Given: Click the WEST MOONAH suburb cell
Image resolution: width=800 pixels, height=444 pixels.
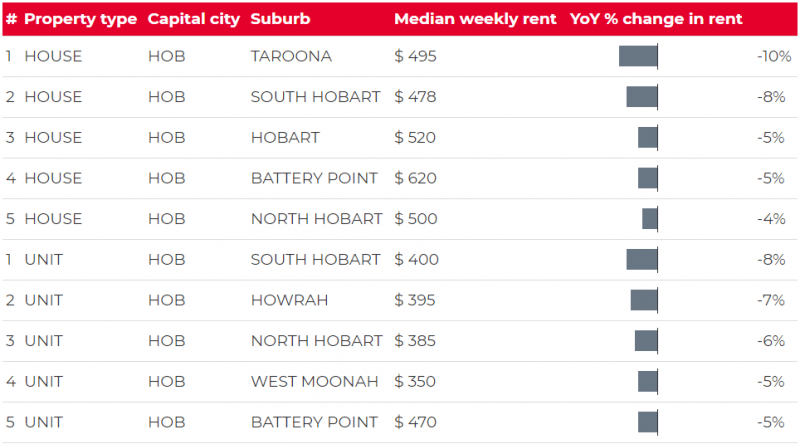Looking at the screenshot, I should click(314, 382).
